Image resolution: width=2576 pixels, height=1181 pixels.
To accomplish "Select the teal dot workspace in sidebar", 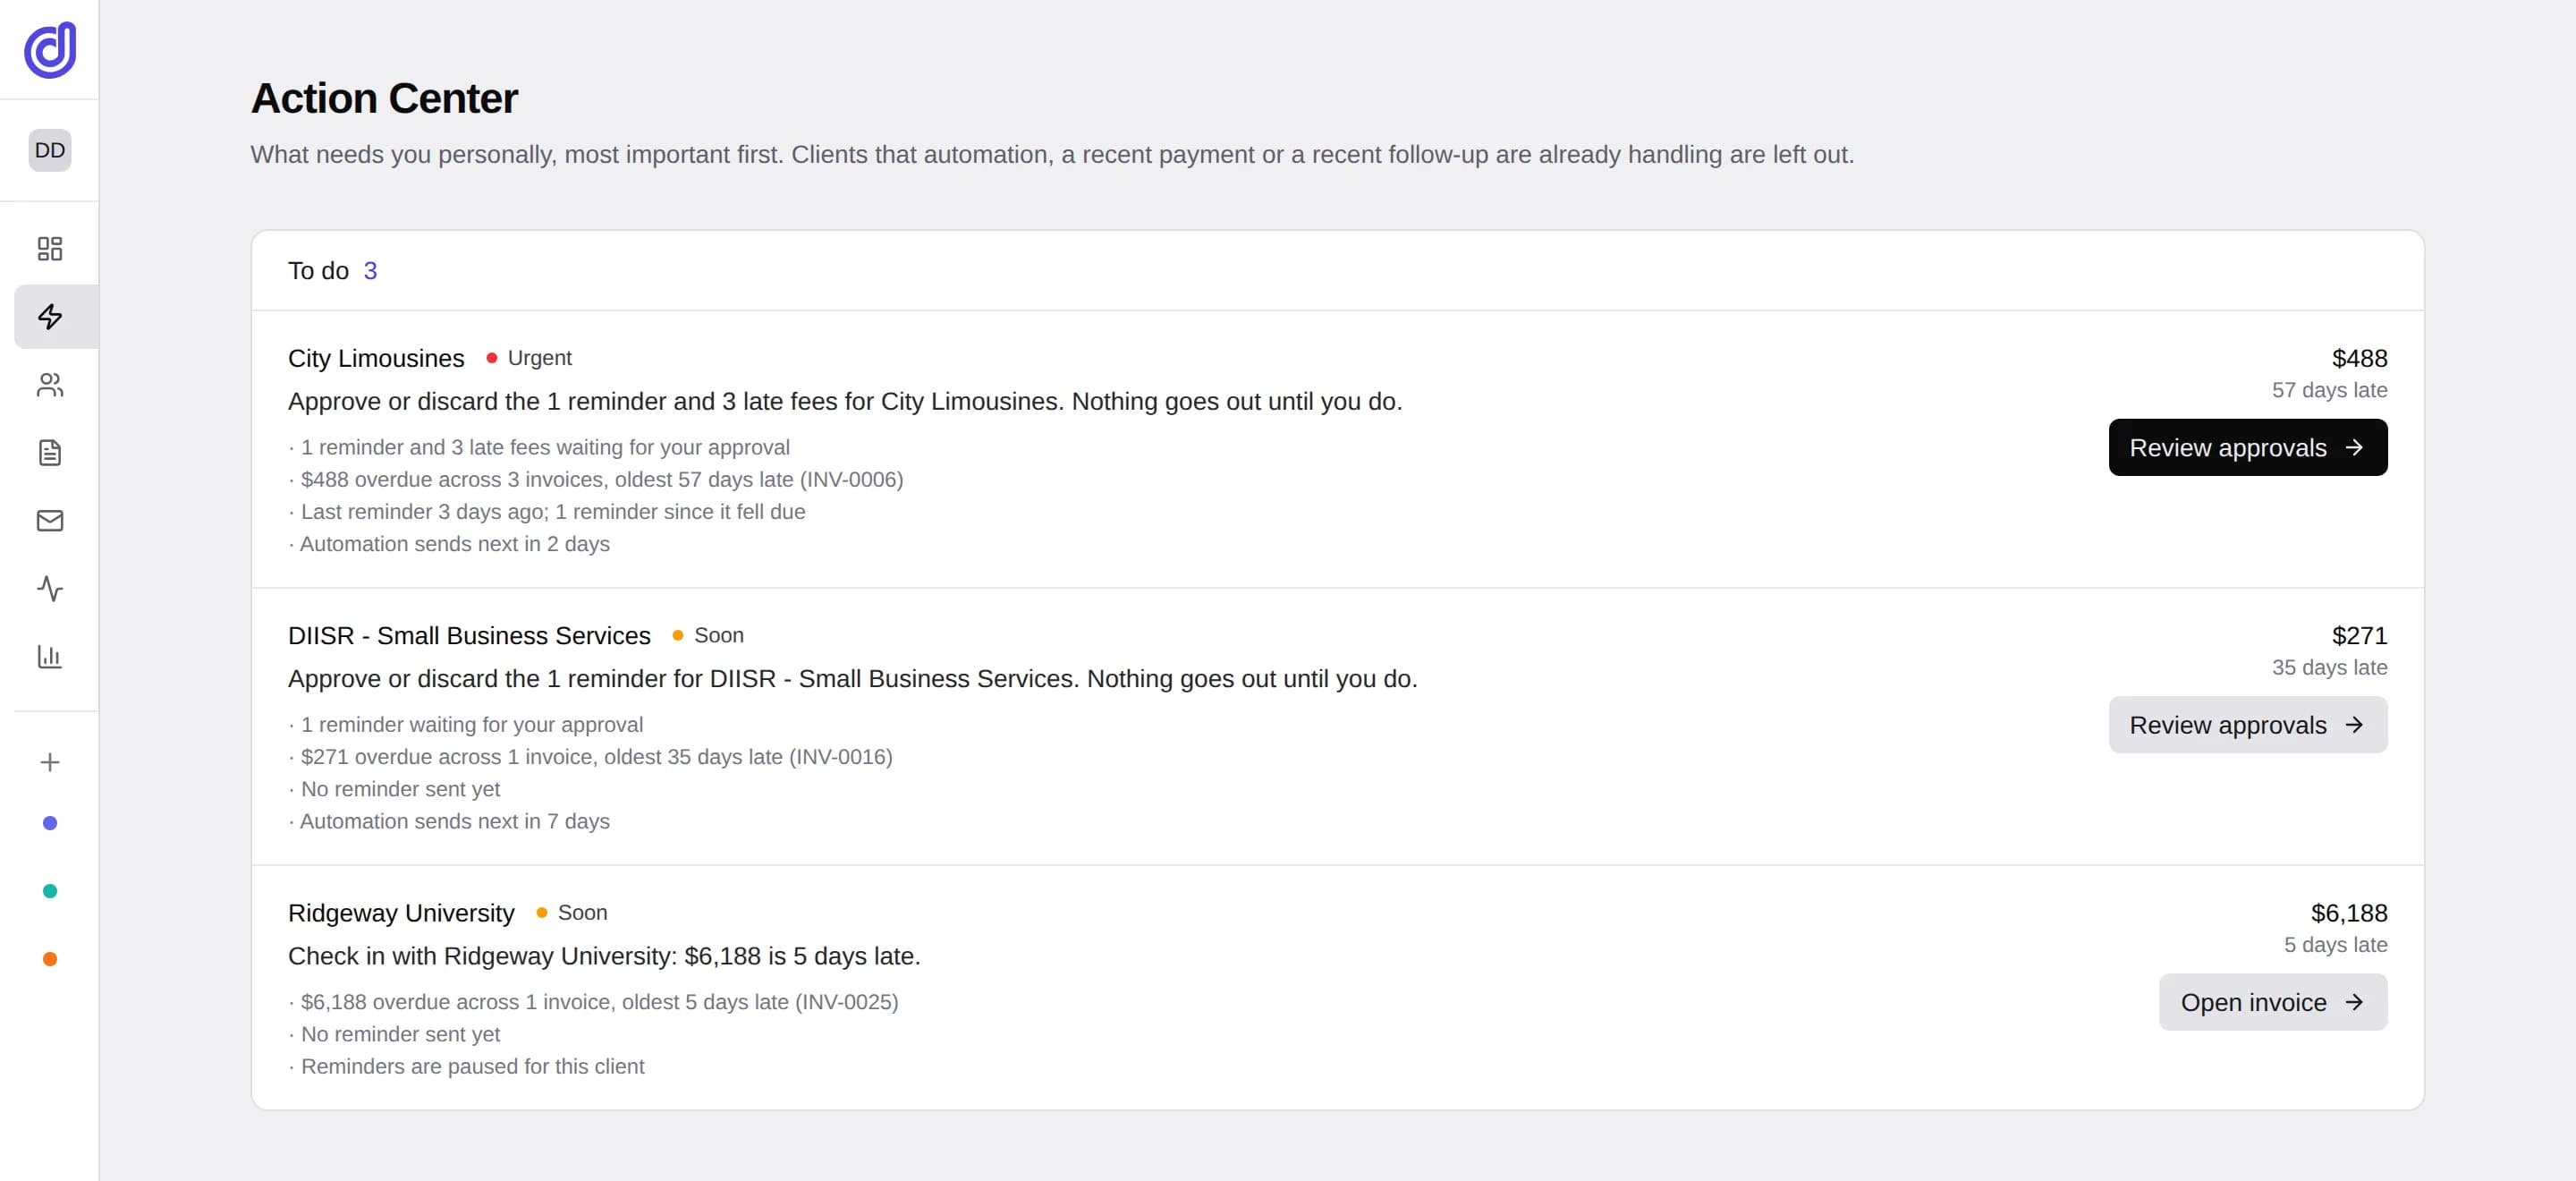I will [50, 891].
